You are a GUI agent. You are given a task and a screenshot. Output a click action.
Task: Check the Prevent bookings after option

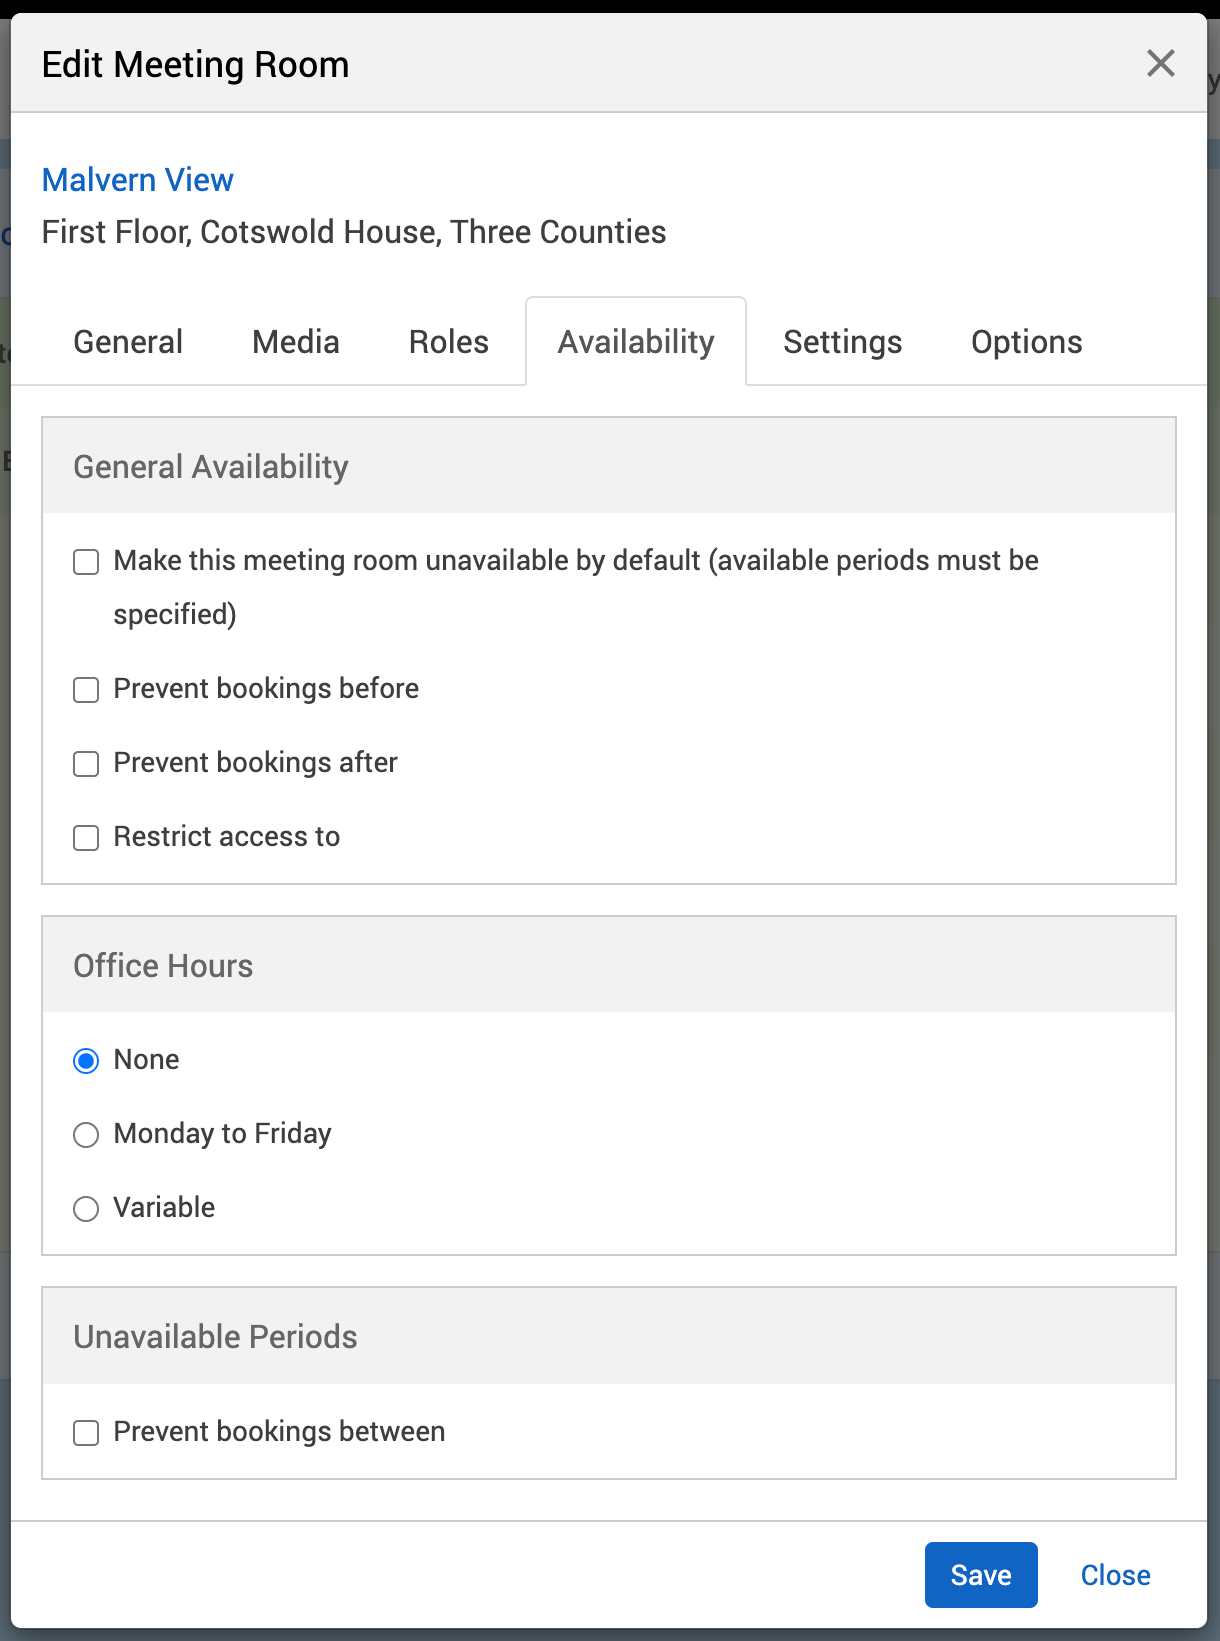click(x=87, y=764)
